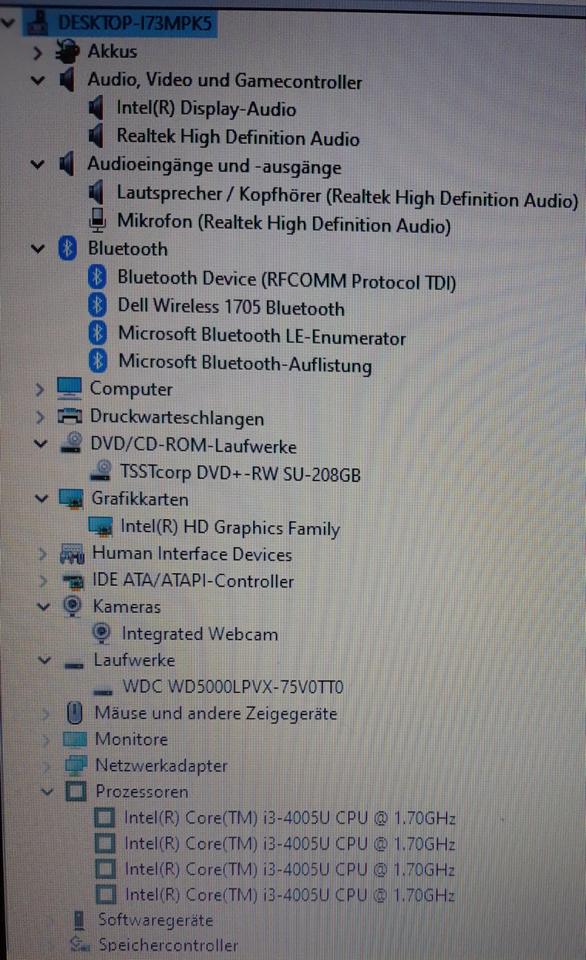Image resolution: width=586 pixels, height=960 pixels.
Task: Select Mikrofon (Realtek High Definition Audio)
Action: (284, 223)
